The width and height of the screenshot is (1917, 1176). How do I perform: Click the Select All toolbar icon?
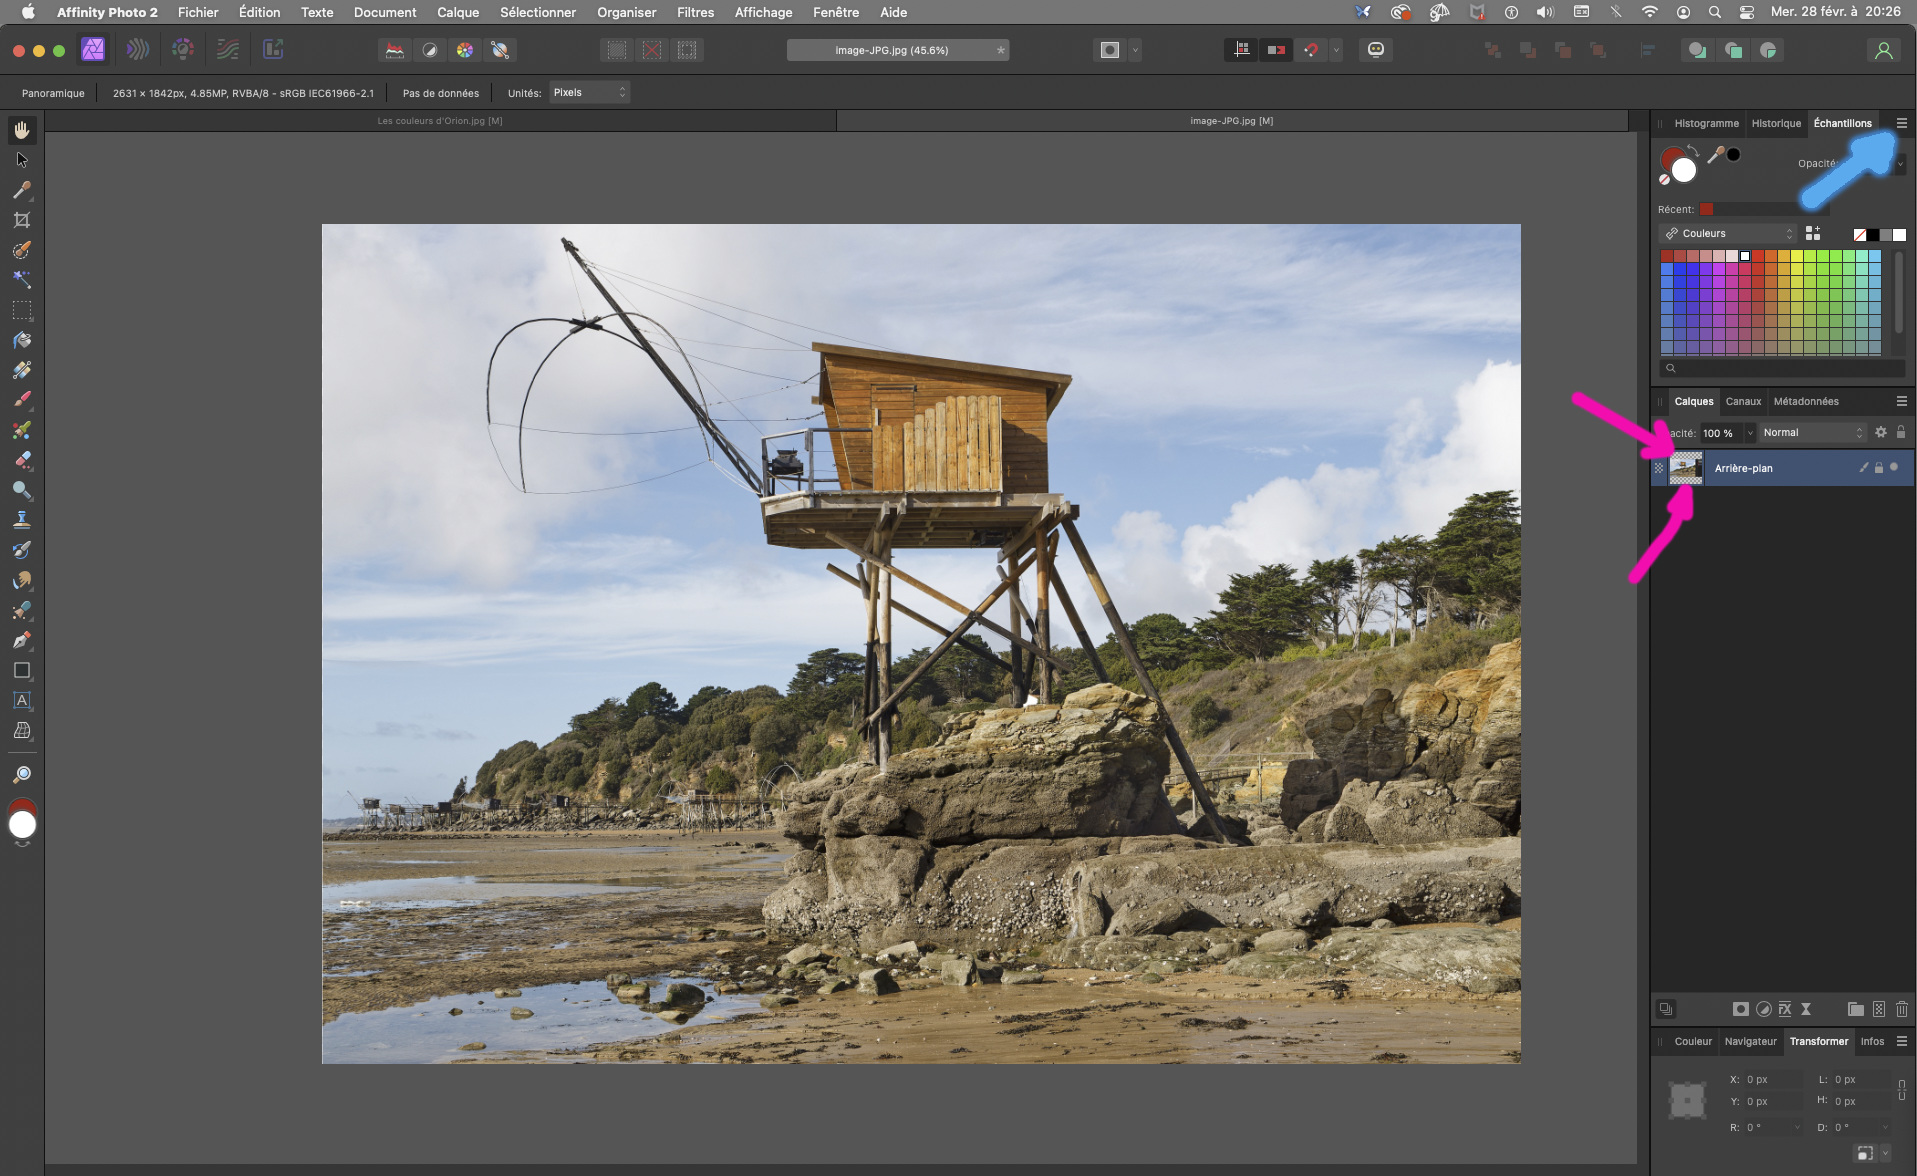pyautogui.click(x=617, y=50)
